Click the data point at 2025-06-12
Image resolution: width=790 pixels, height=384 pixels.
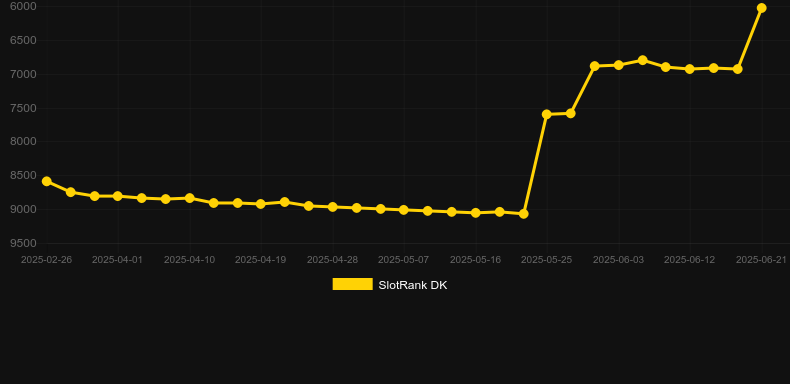coord(690,69)
